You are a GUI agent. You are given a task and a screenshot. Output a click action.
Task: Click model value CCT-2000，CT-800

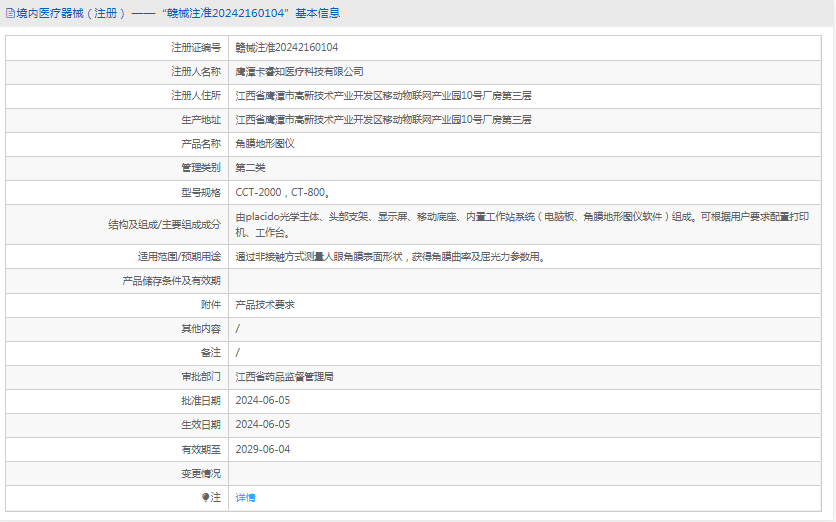pyautogui.click(x=283, y=192)
